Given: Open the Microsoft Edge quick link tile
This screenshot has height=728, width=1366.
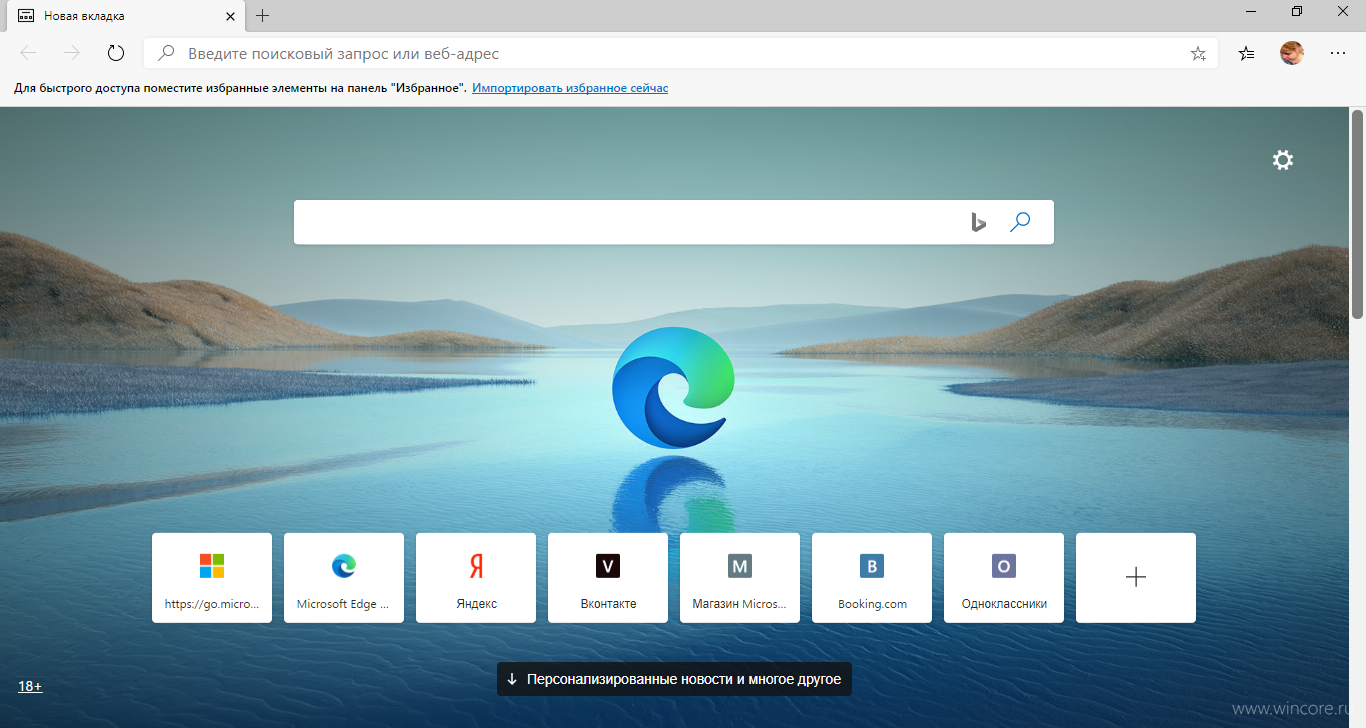Looking at the screenshot, I should (344, 578).
